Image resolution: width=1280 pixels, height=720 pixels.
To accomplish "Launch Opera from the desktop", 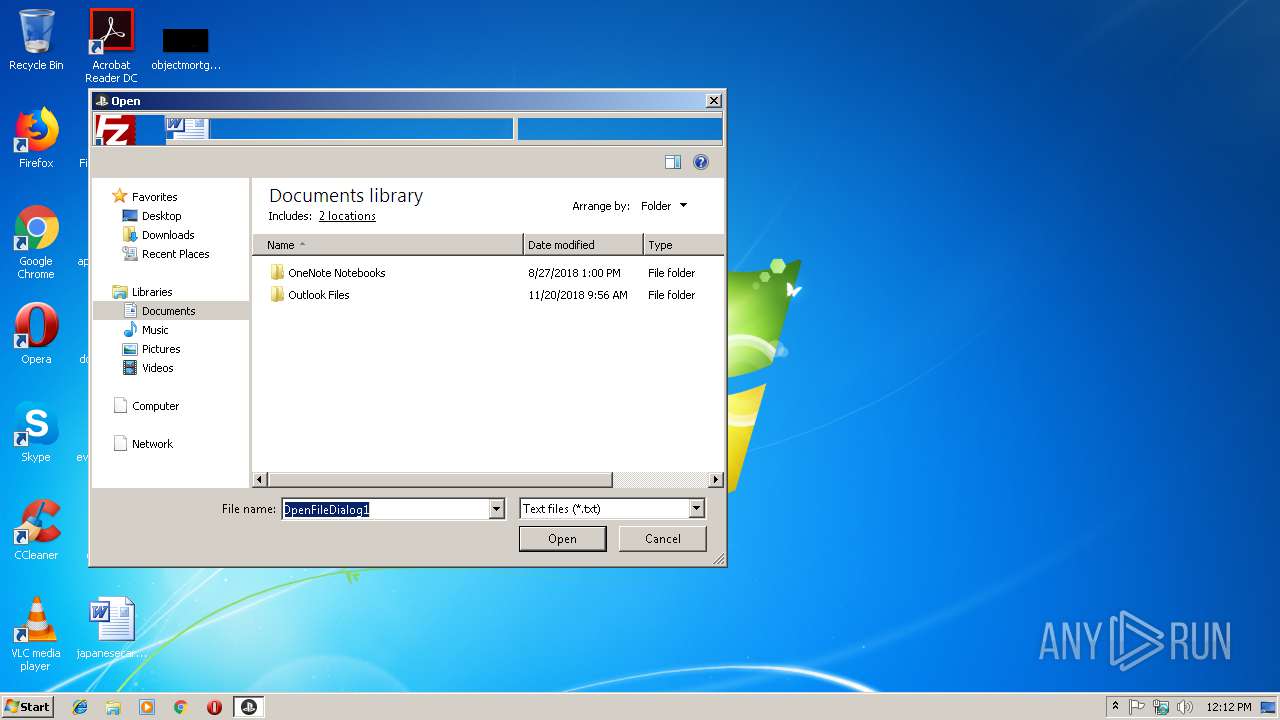I will pos(36,333).
